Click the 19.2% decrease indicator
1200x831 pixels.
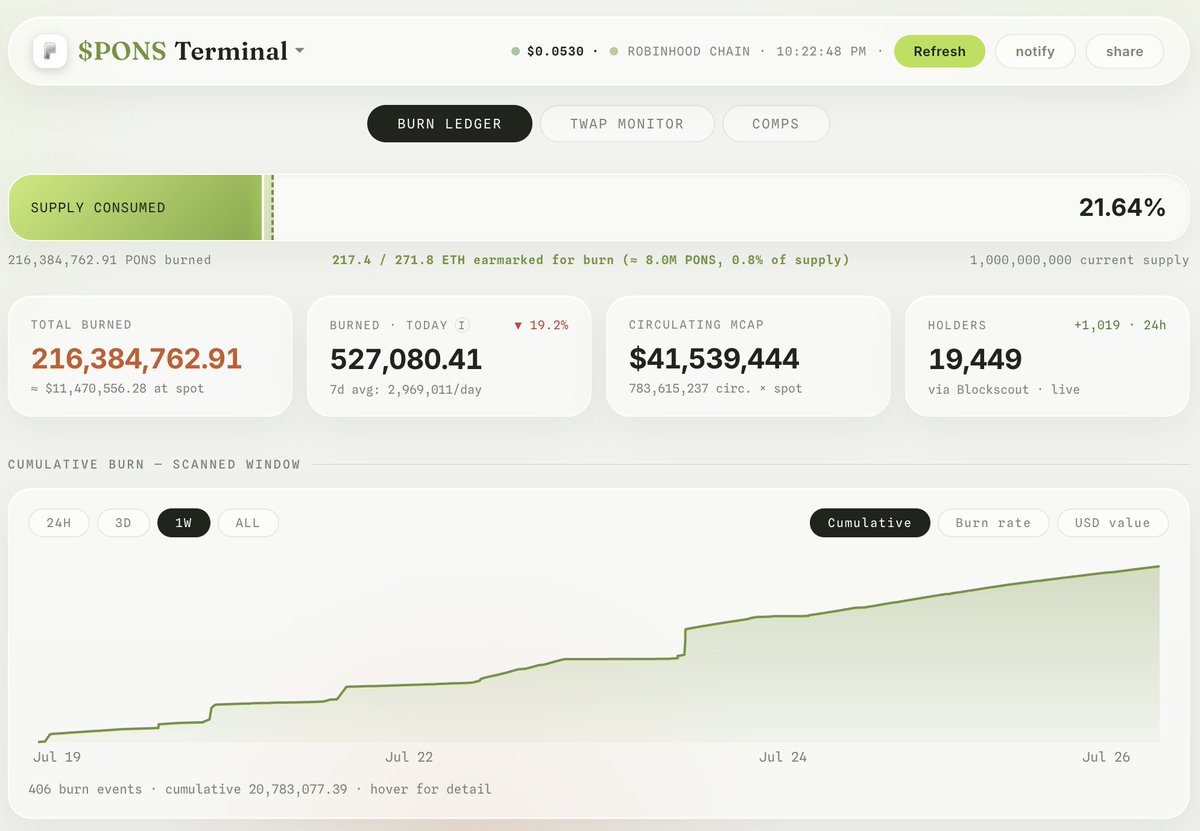click(541, 325)
